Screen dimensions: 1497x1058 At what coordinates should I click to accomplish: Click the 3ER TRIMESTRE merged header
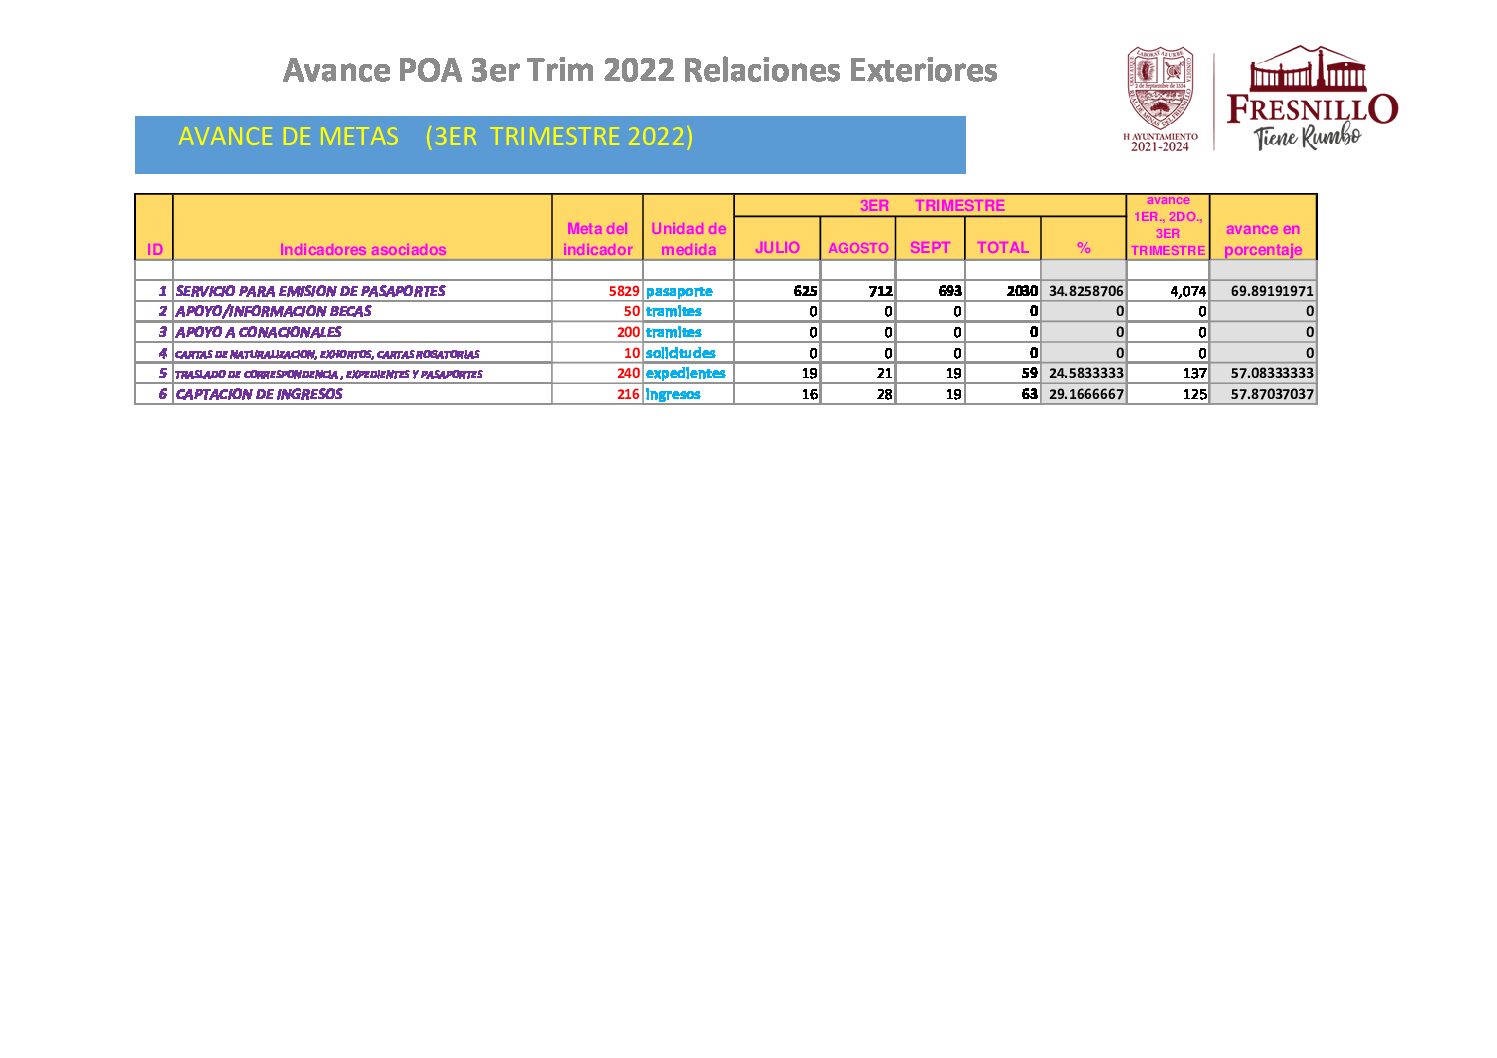(930, 205)
